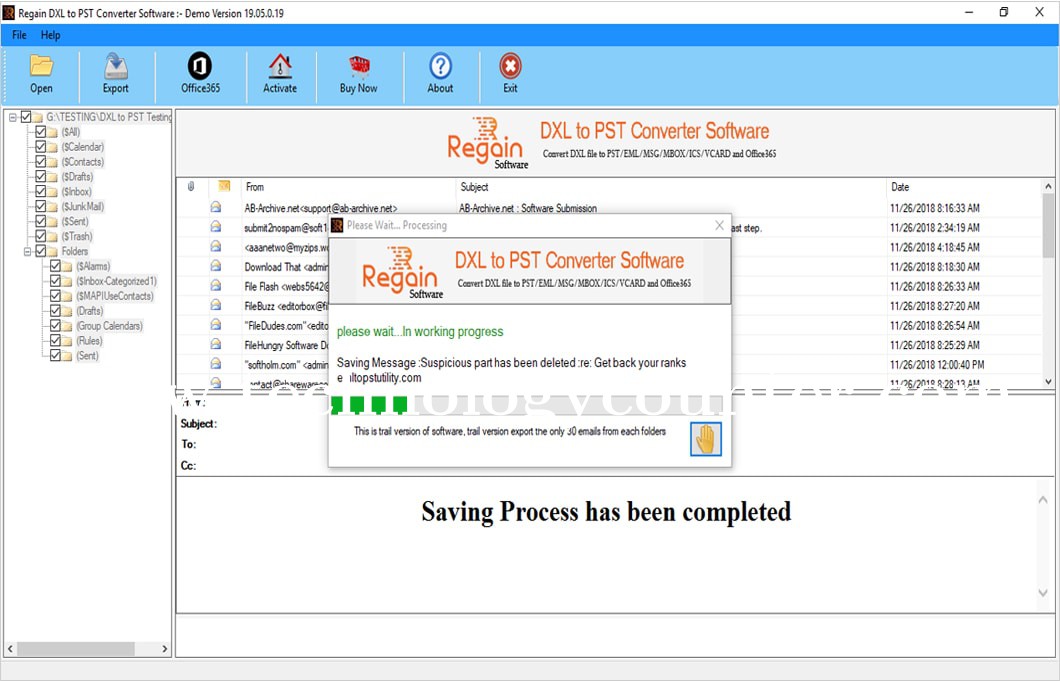The width and height of the screenshot is (1060, 681).
Task: Click mail icon for FileHungry Software row
Action: click(x=216, y=344)
